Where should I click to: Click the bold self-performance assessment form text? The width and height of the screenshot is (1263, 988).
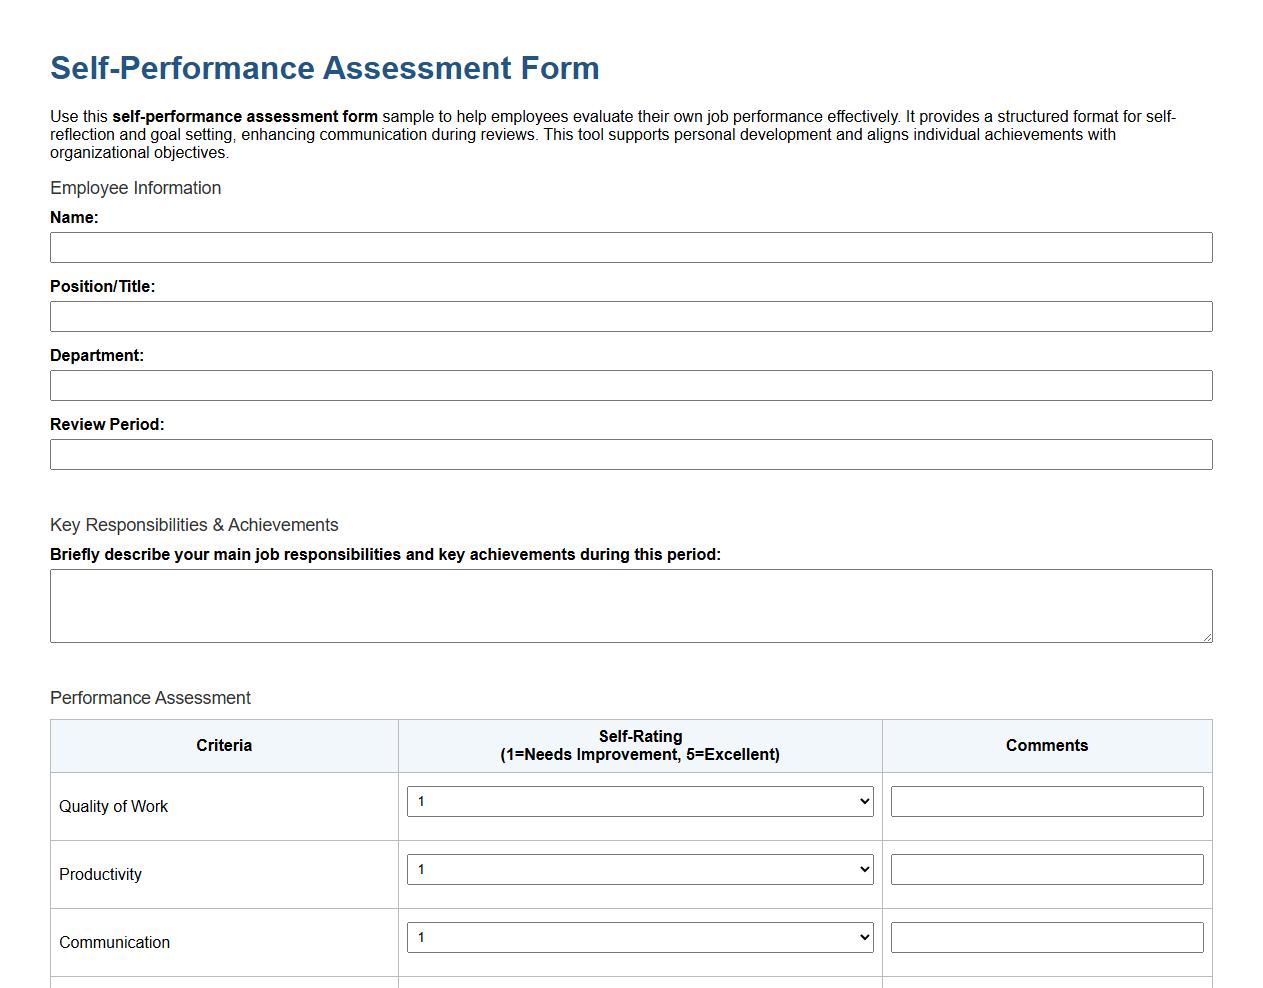point(246,116)
